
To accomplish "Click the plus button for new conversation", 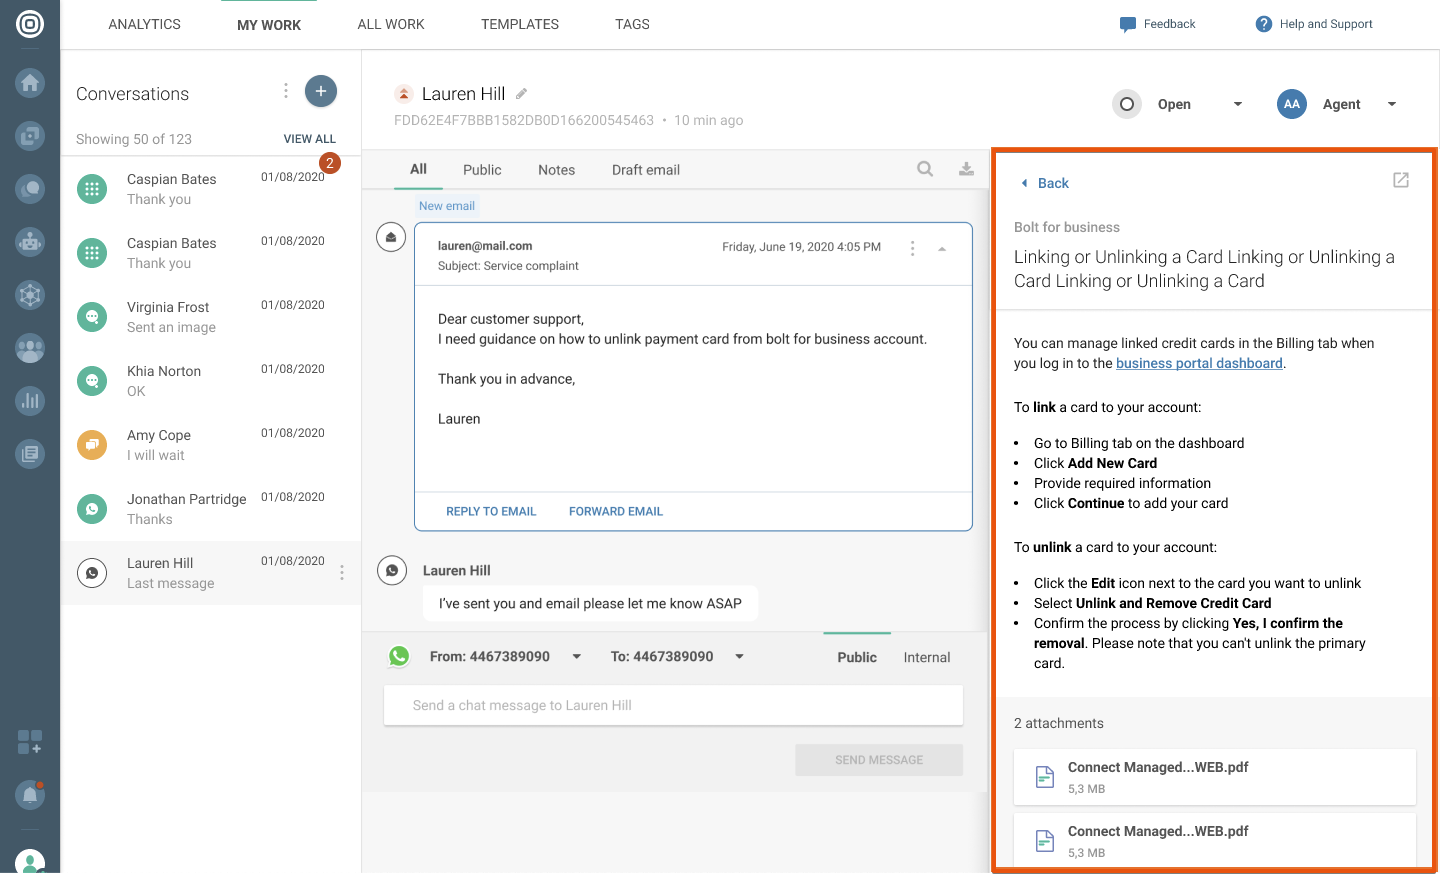I will 320,91.
